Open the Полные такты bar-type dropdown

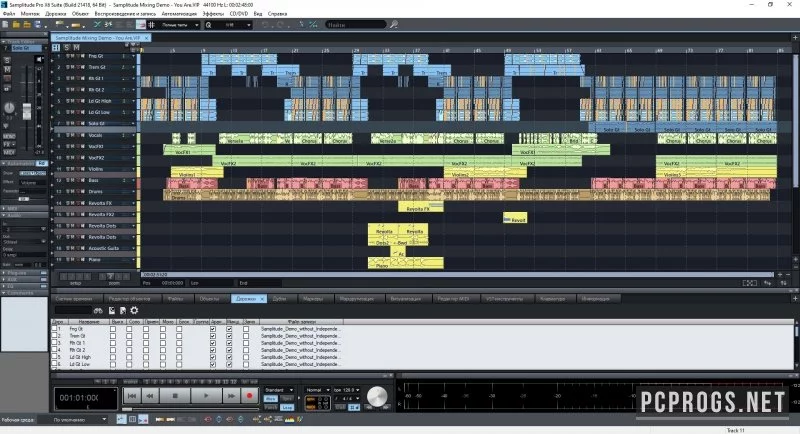(179, 24)
